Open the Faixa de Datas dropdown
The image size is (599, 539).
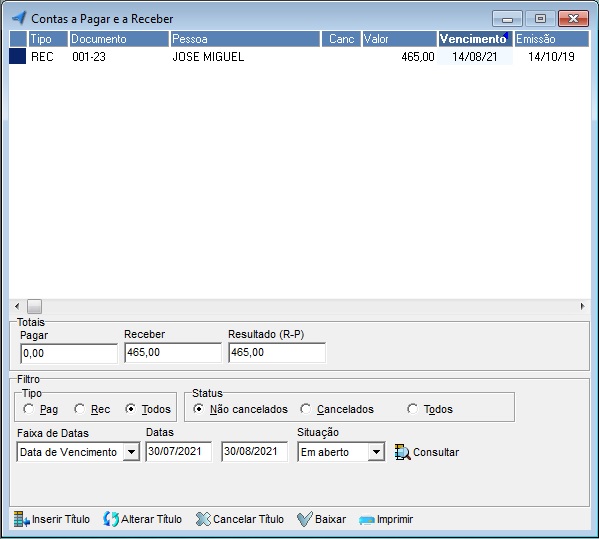(131, 452)
